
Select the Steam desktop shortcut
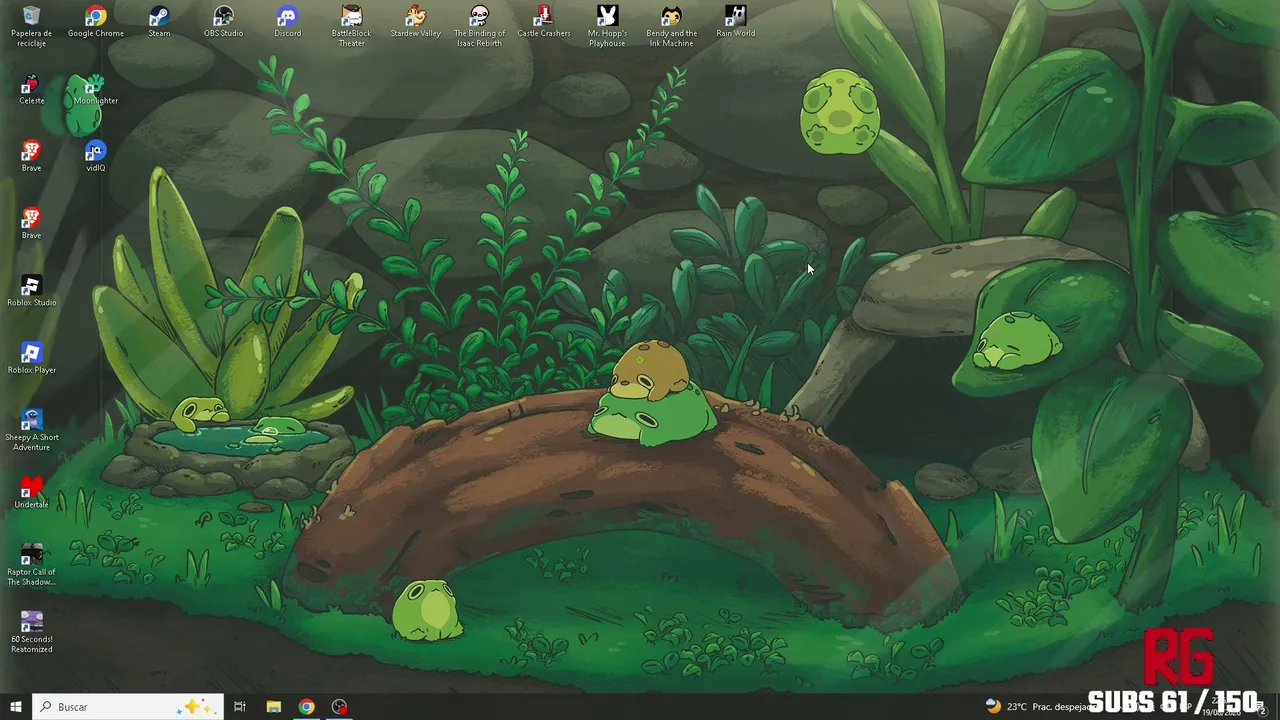point(159,22)
